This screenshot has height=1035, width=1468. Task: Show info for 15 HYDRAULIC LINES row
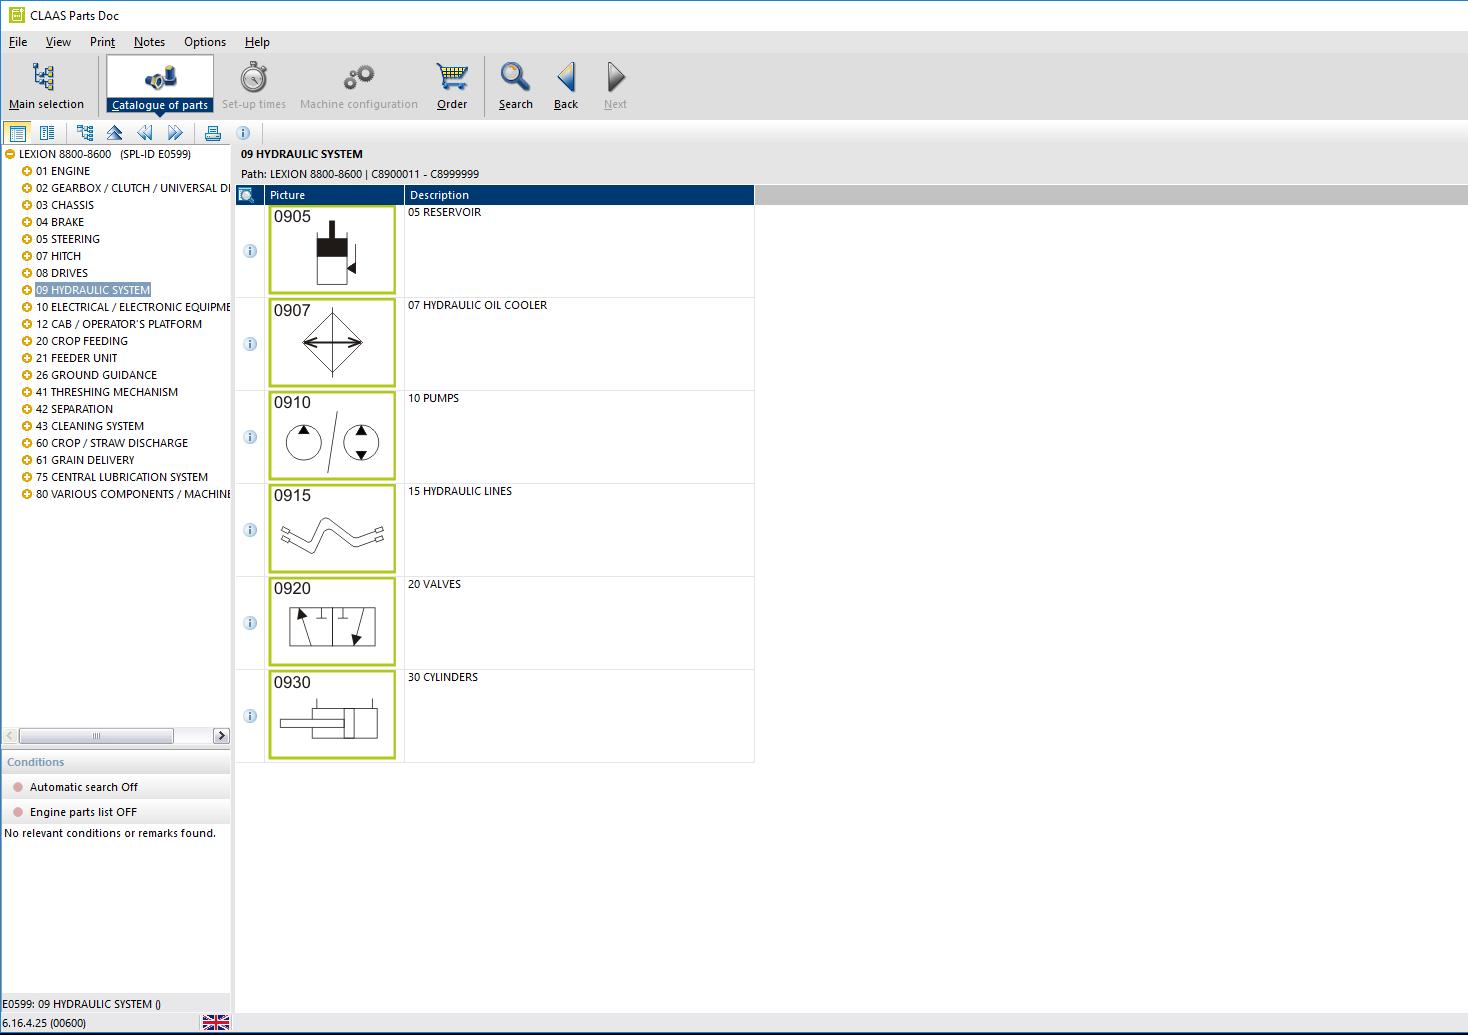[x=250, y=530]
